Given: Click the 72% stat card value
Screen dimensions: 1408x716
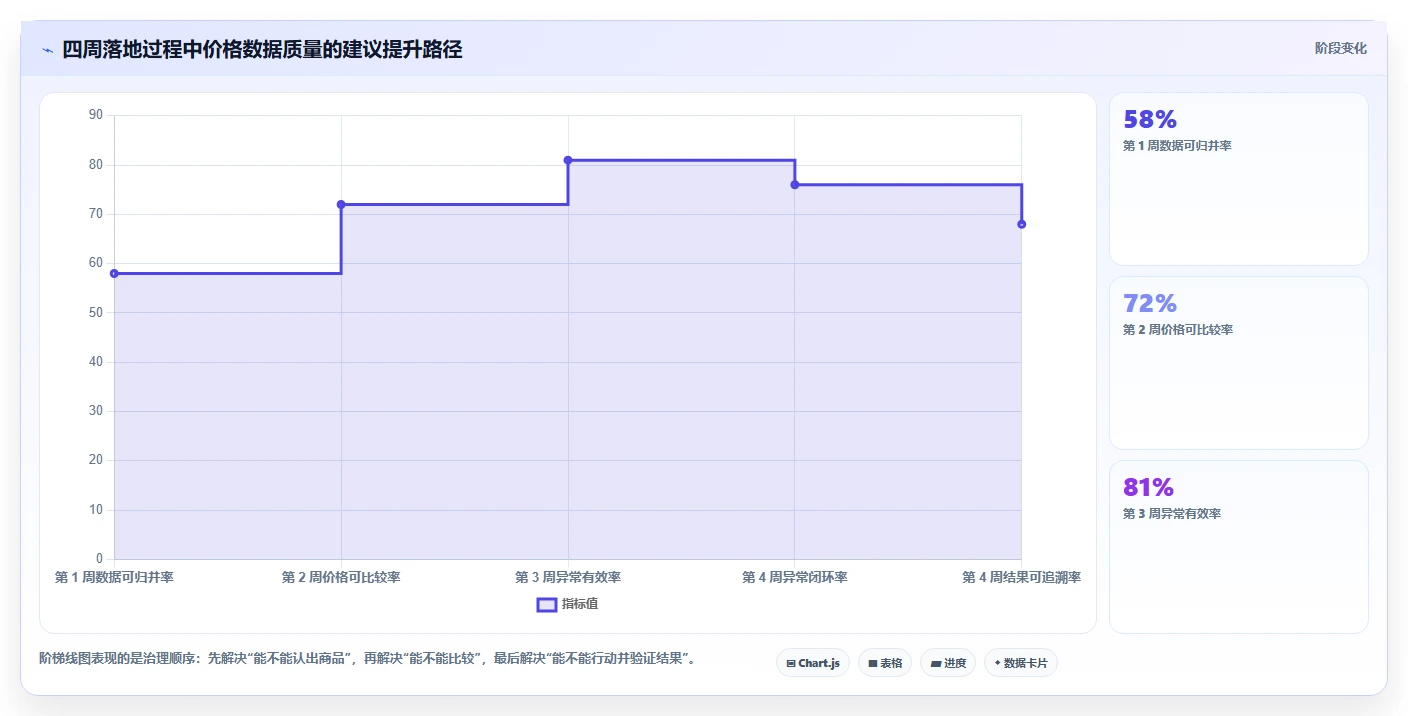Looking at the screenshot, I should coord(1150,304).
